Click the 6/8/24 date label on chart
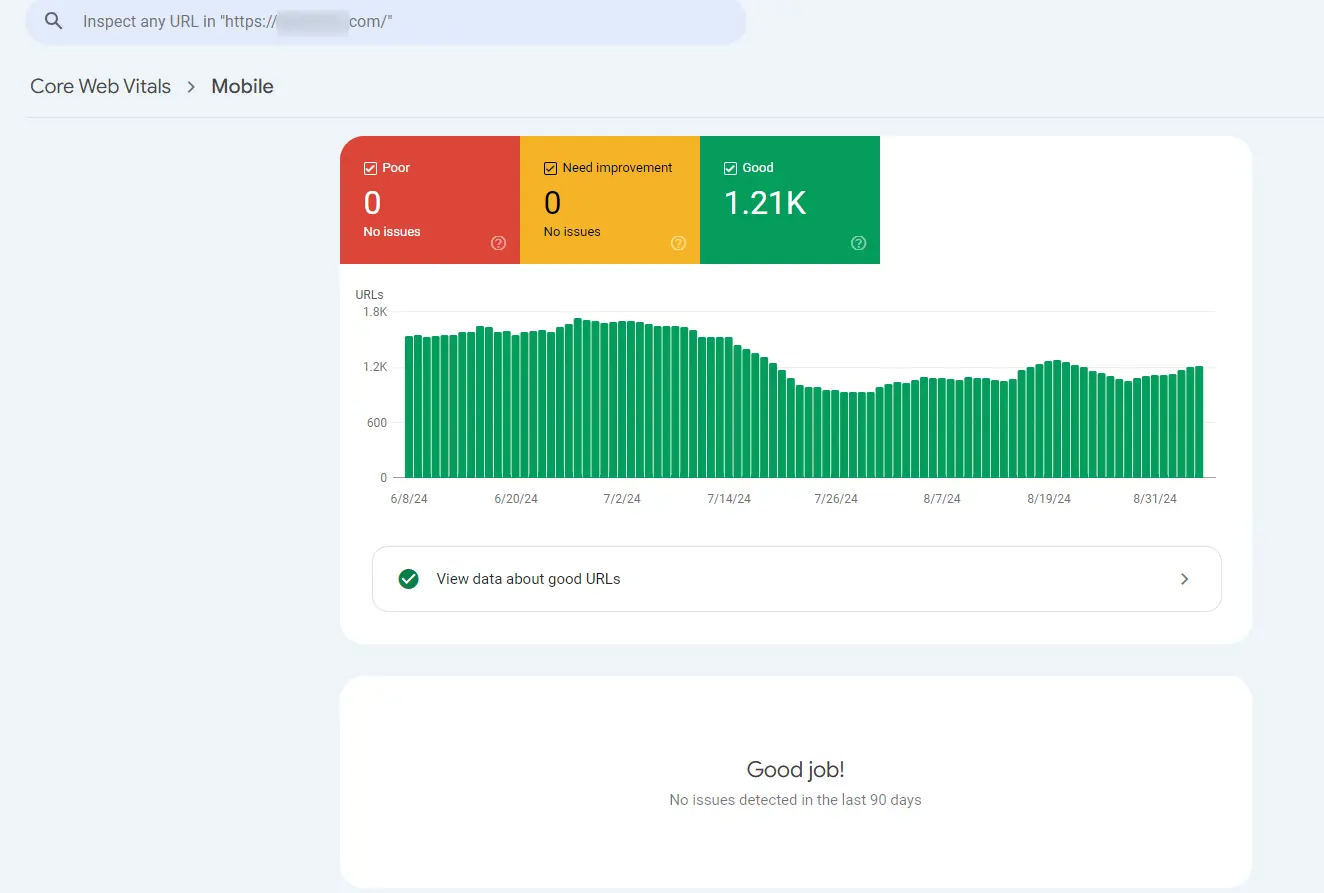This screenshot has width=1324, height=893. click(x=410, y=499)
